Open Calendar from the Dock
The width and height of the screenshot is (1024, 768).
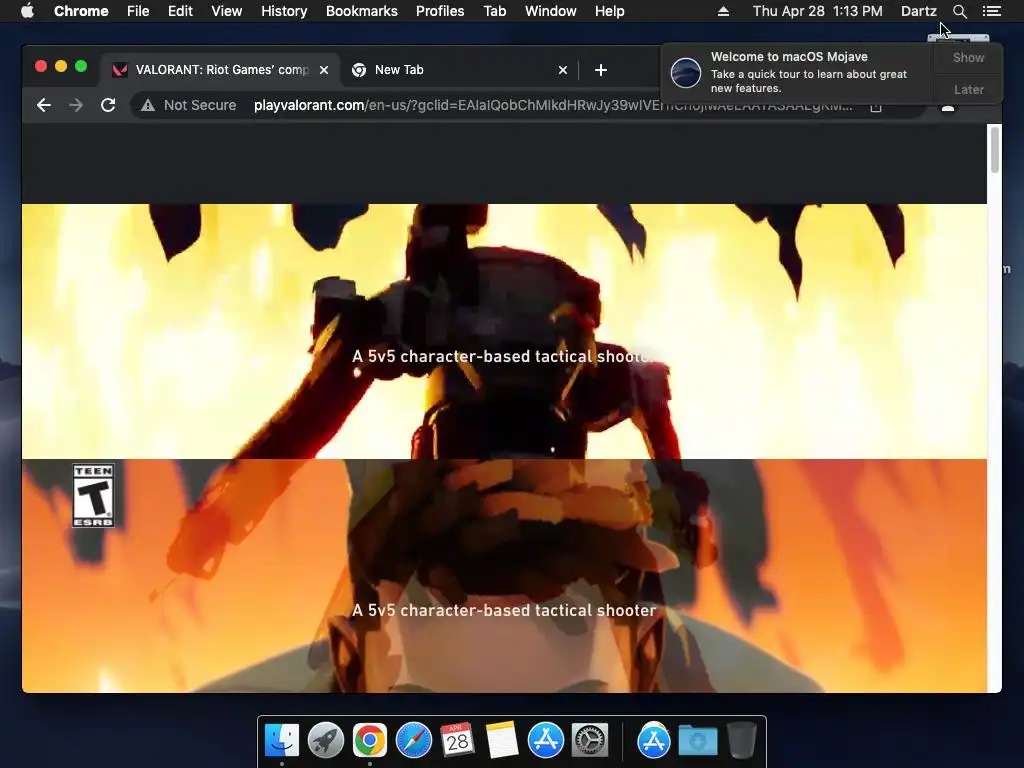[457, 740]
